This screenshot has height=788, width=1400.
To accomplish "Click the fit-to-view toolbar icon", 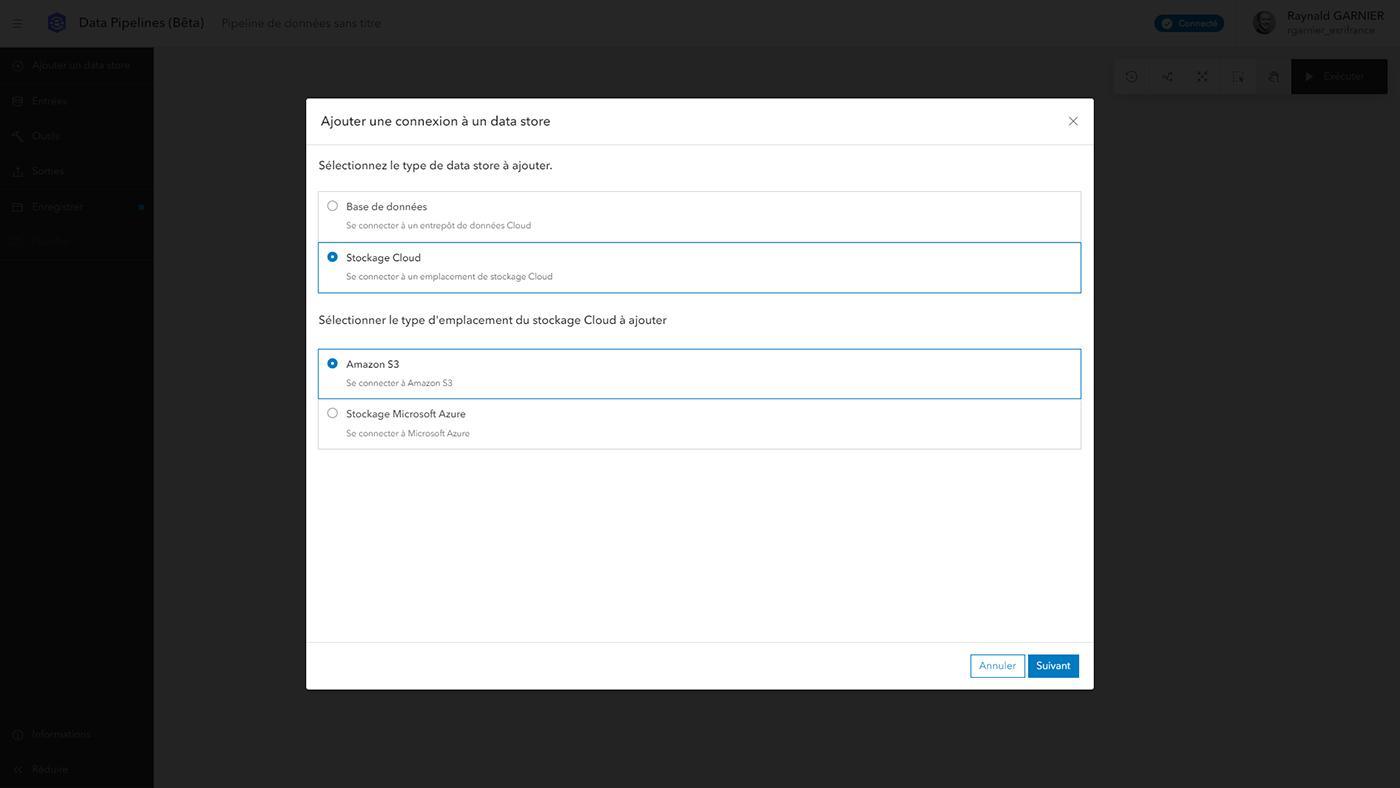I will click(1202, 77).
